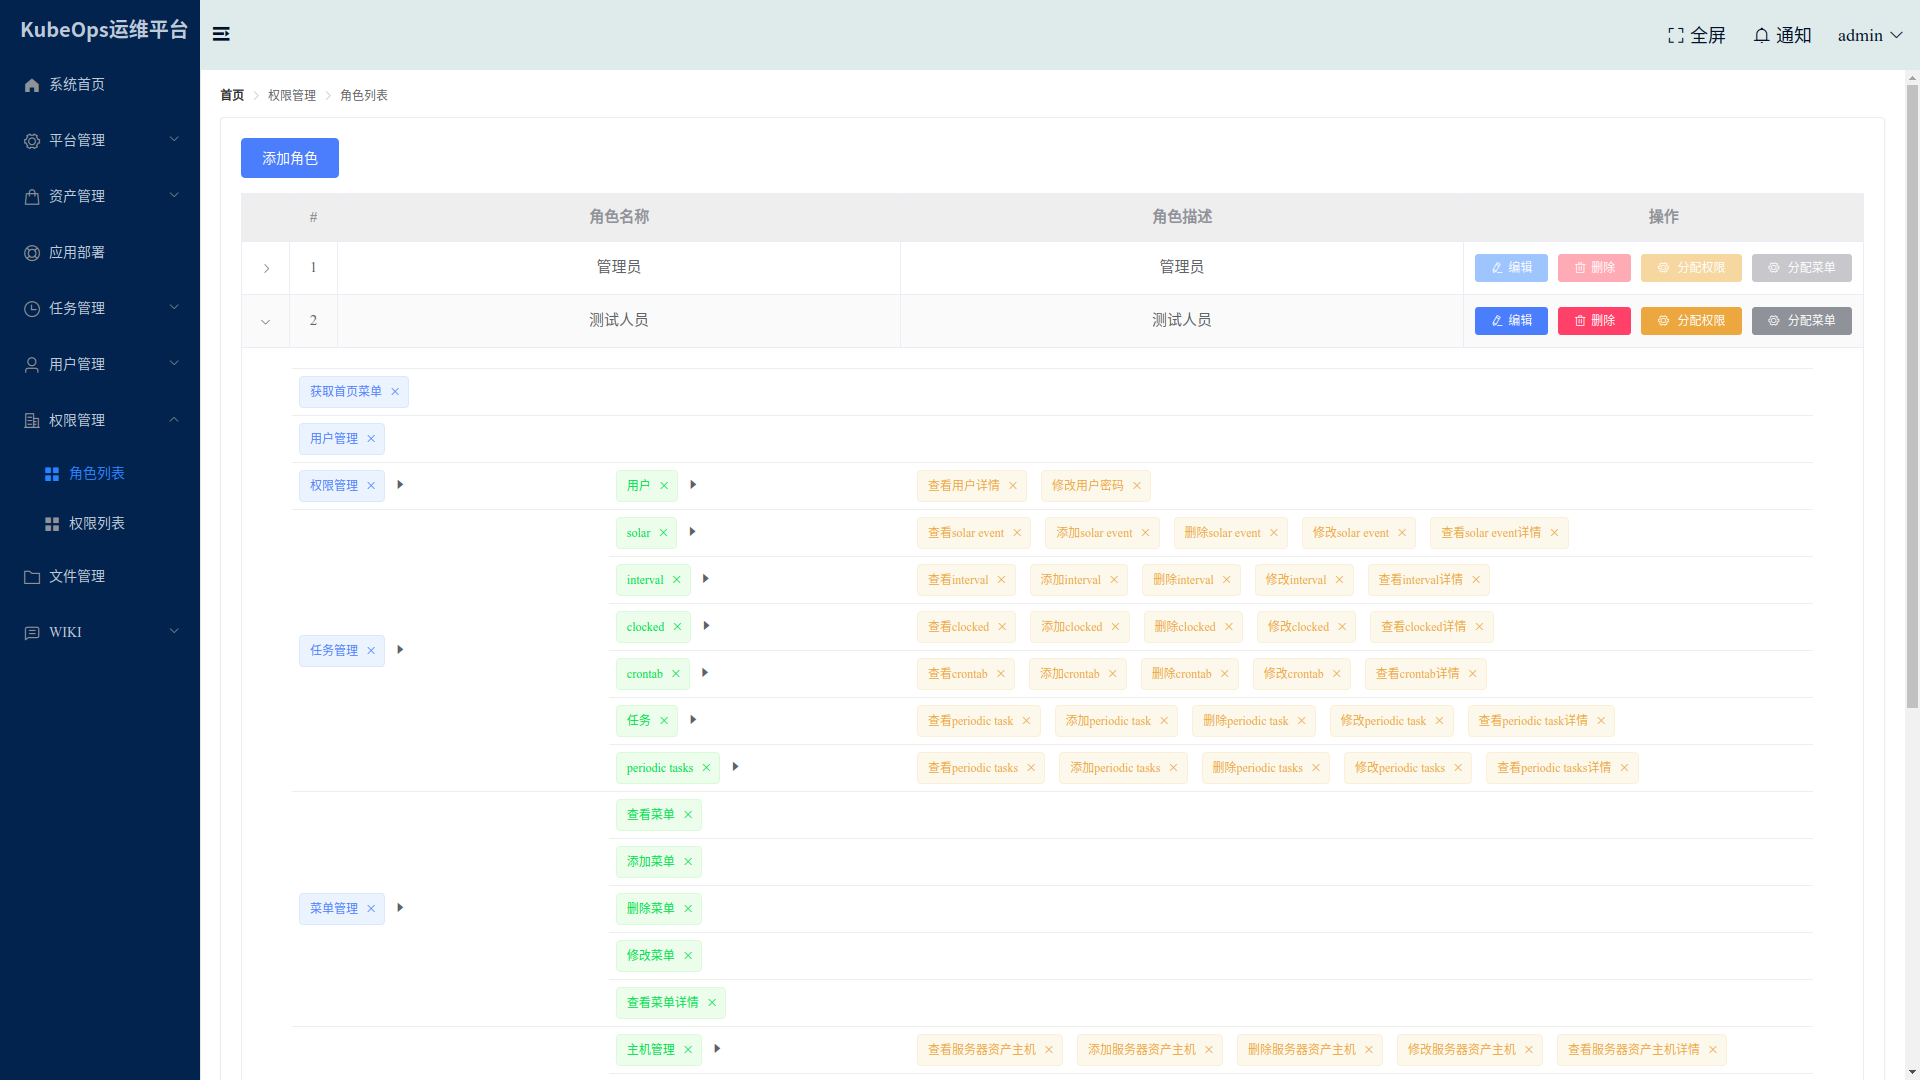1920x1080 pixels.
Task: Expand the 管理员 role row
Action: tap(266, 268)
